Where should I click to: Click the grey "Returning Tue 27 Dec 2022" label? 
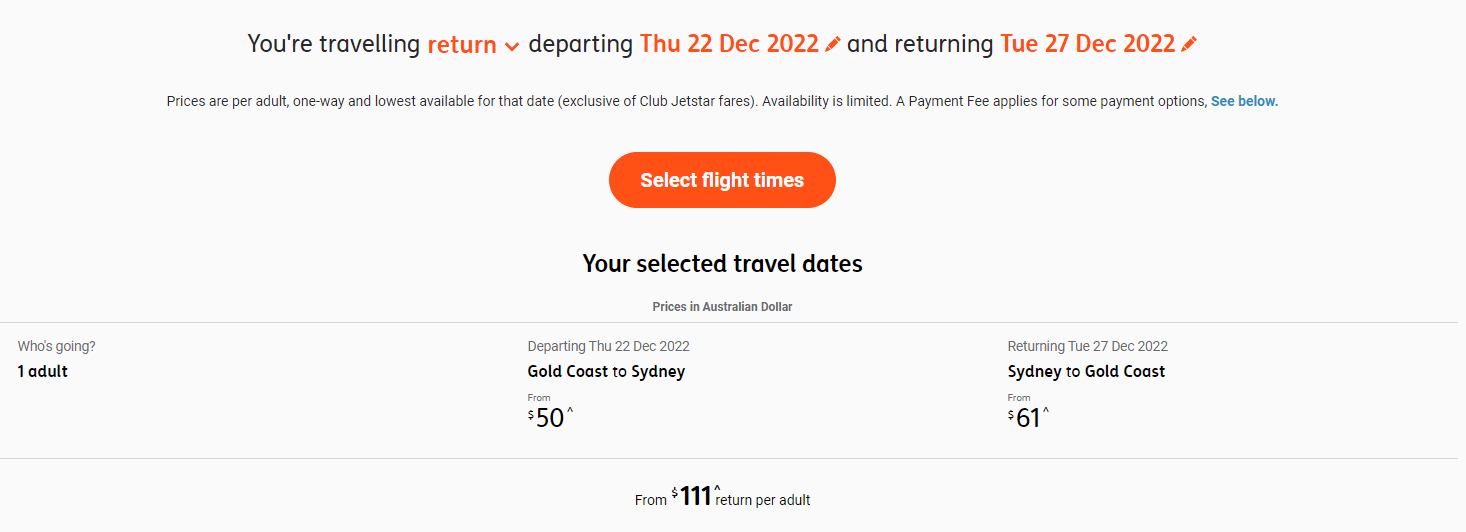pos(1087,346)
